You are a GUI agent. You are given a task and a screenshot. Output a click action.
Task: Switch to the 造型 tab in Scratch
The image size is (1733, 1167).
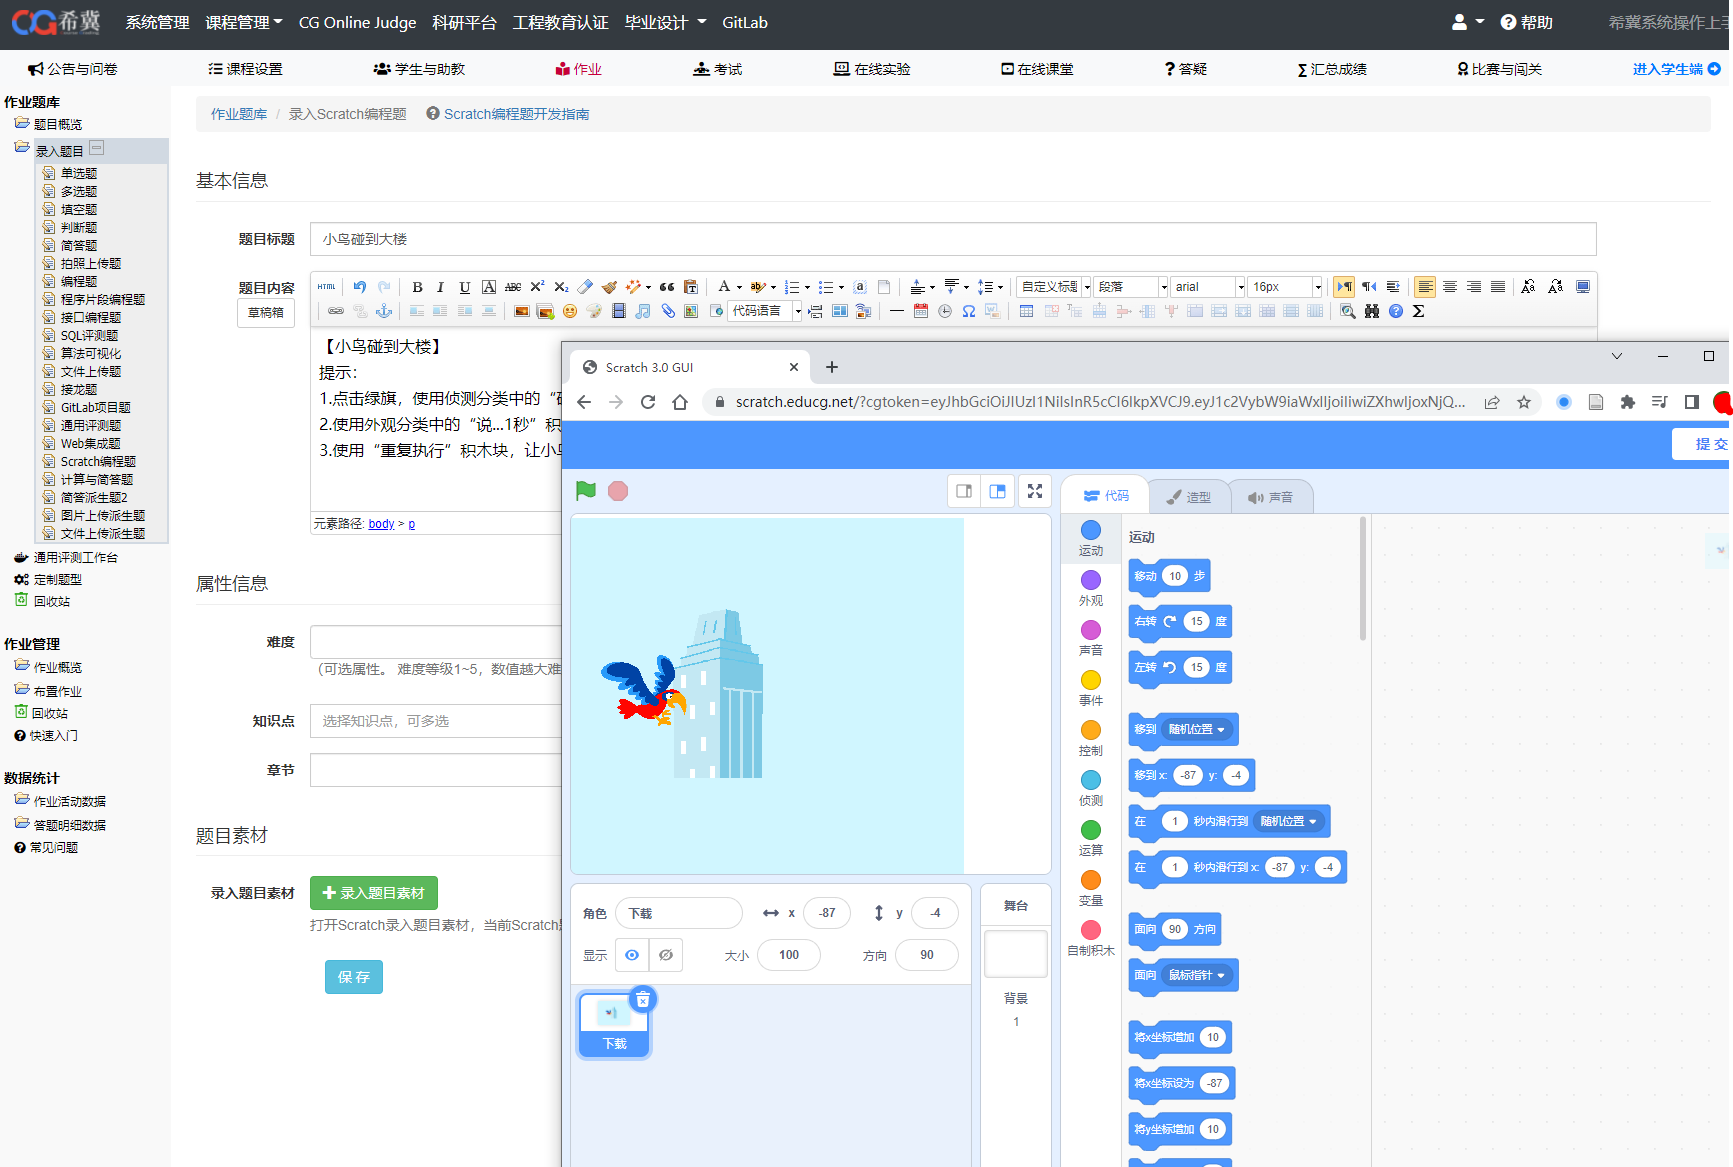1189,497
